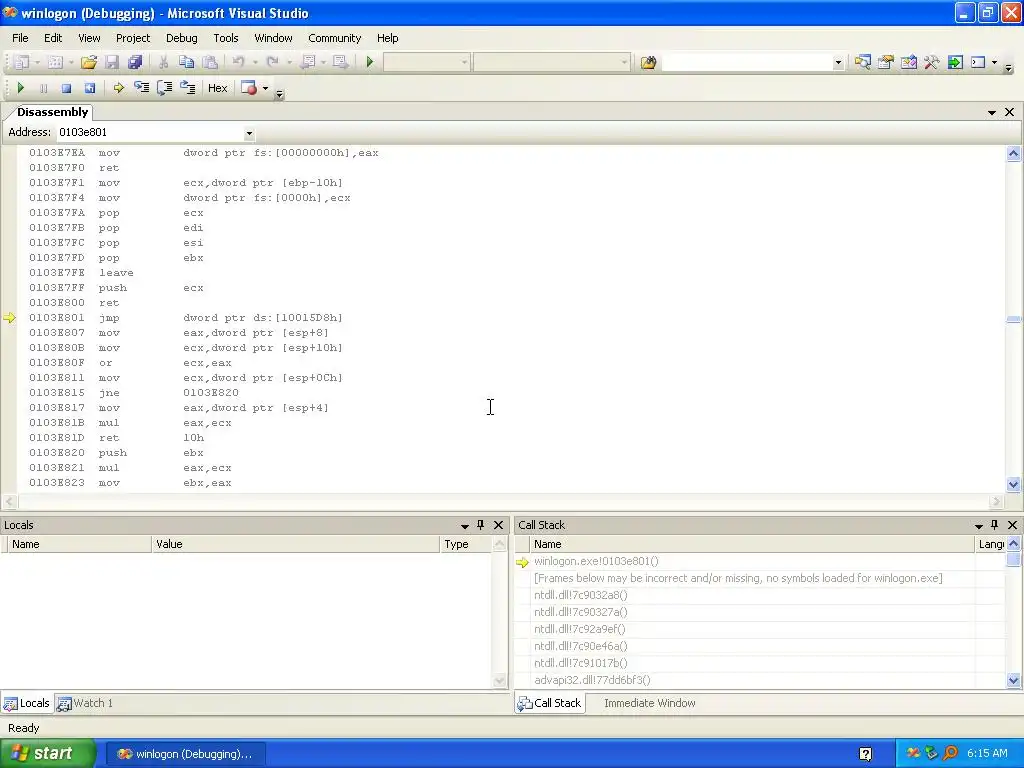Click the Windows Start button
Screen dimensions: 1024x768
48,754
